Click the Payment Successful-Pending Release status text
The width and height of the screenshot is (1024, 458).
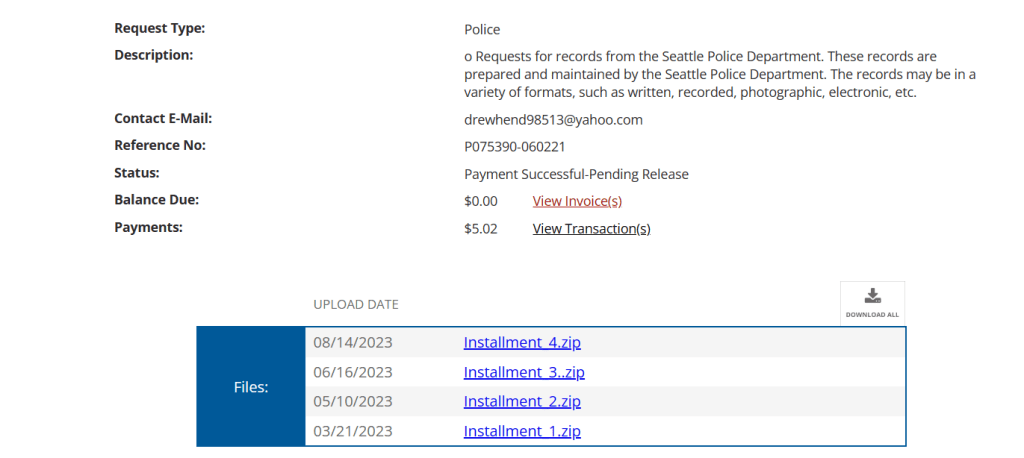(x=576, y=174)
